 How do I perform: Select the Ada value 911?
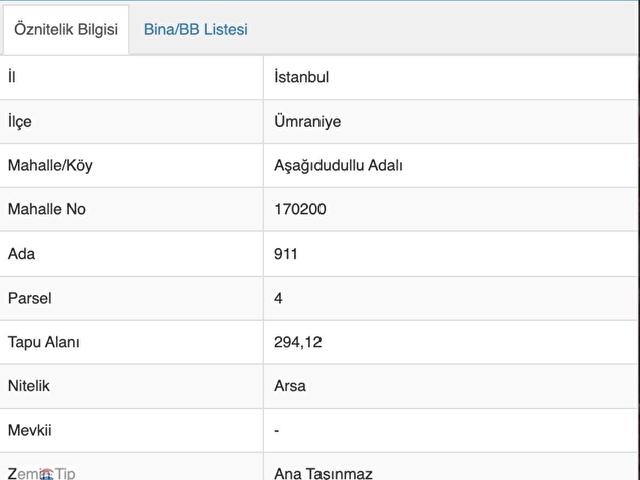tap(286, 254)
